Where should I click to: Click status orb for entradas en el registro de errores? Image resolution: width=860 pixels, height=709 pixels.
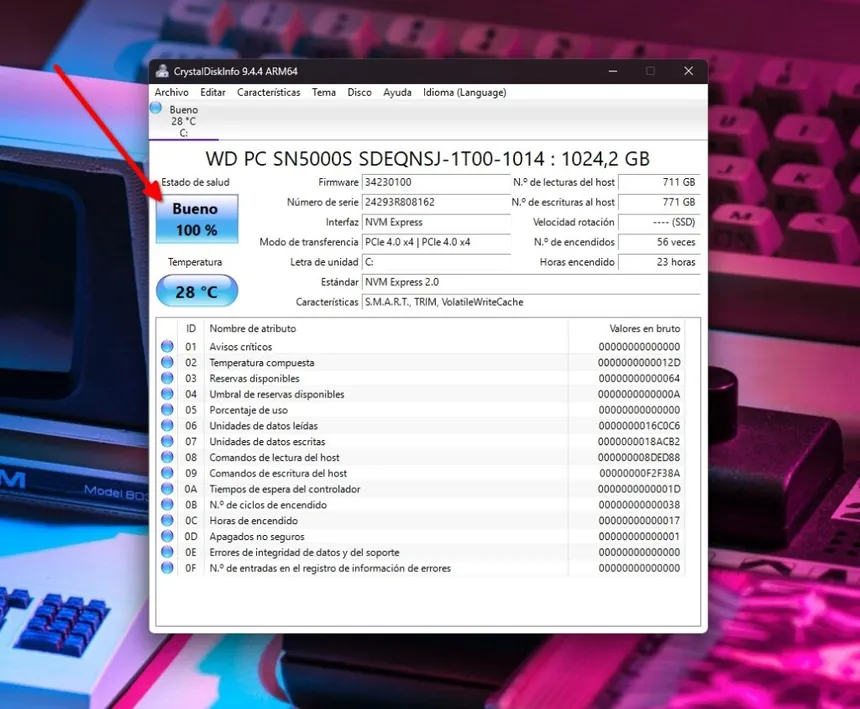tap(167, 568)
